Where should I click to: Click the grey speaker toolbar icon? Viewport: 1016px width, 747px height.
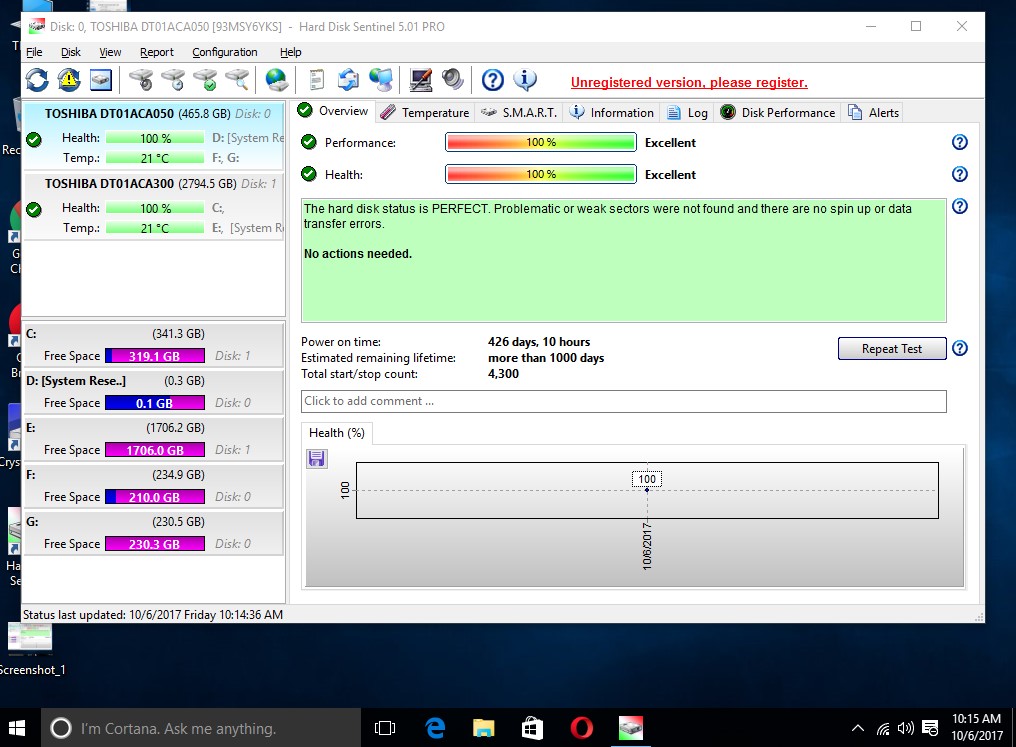[452, 80]
